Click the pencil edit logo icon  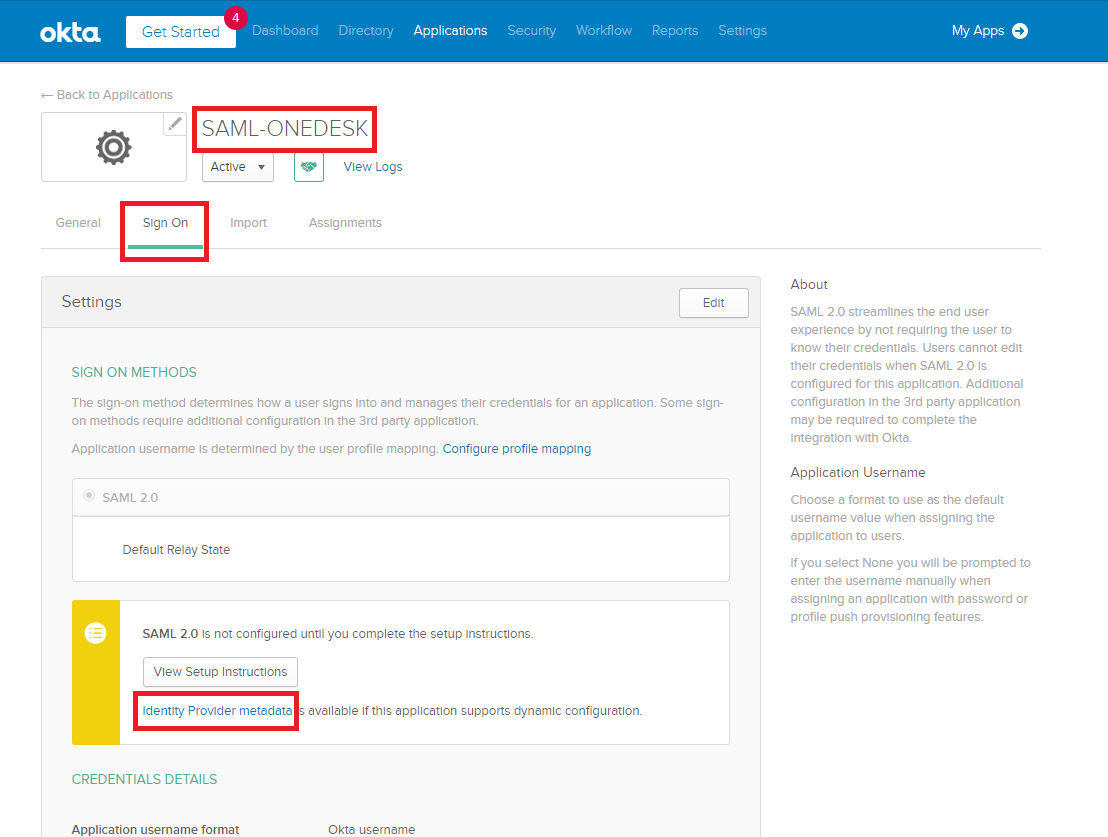point(175,124)
